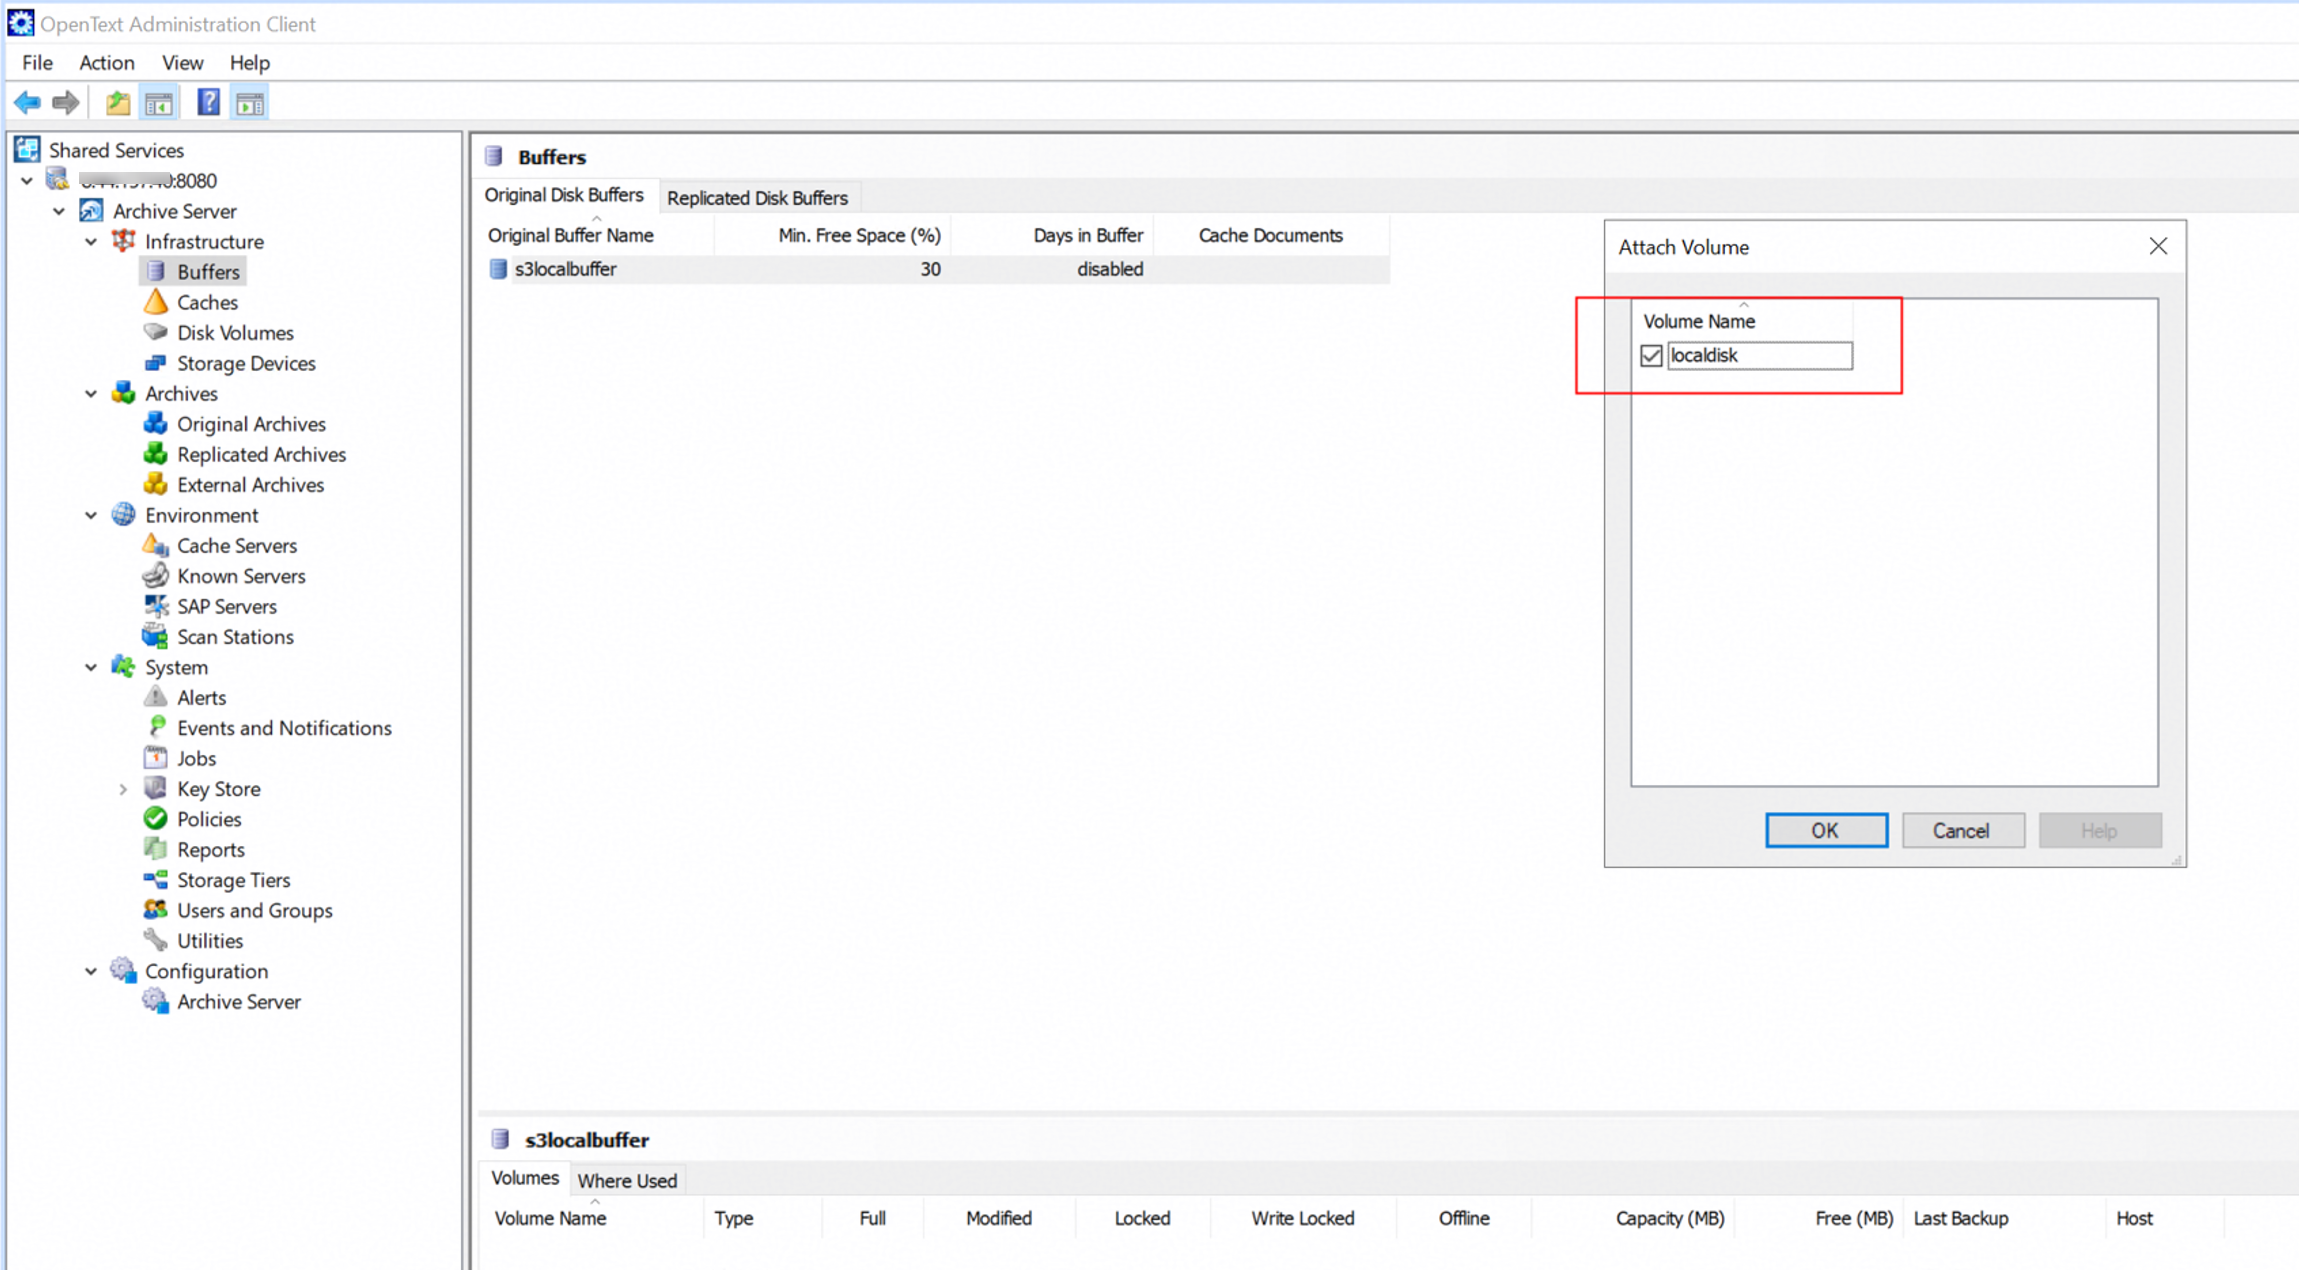Sort volumes by Capacity (MB) column

1635,1218
